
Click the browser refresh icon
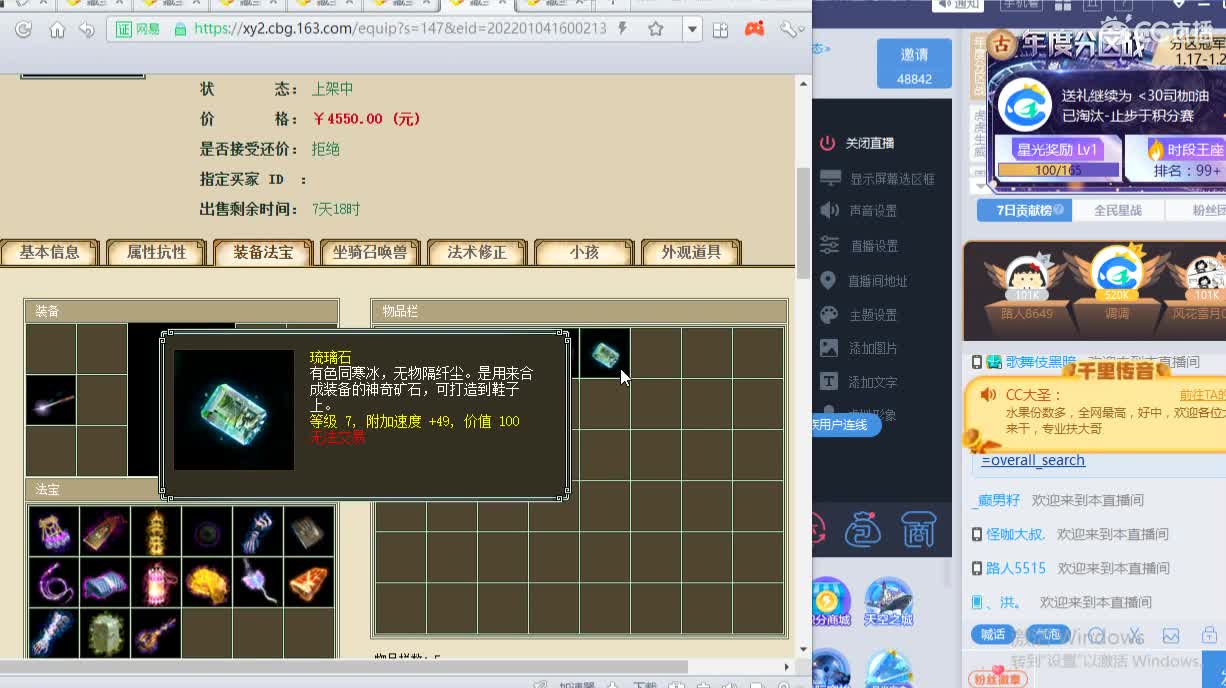pos(23,30)
